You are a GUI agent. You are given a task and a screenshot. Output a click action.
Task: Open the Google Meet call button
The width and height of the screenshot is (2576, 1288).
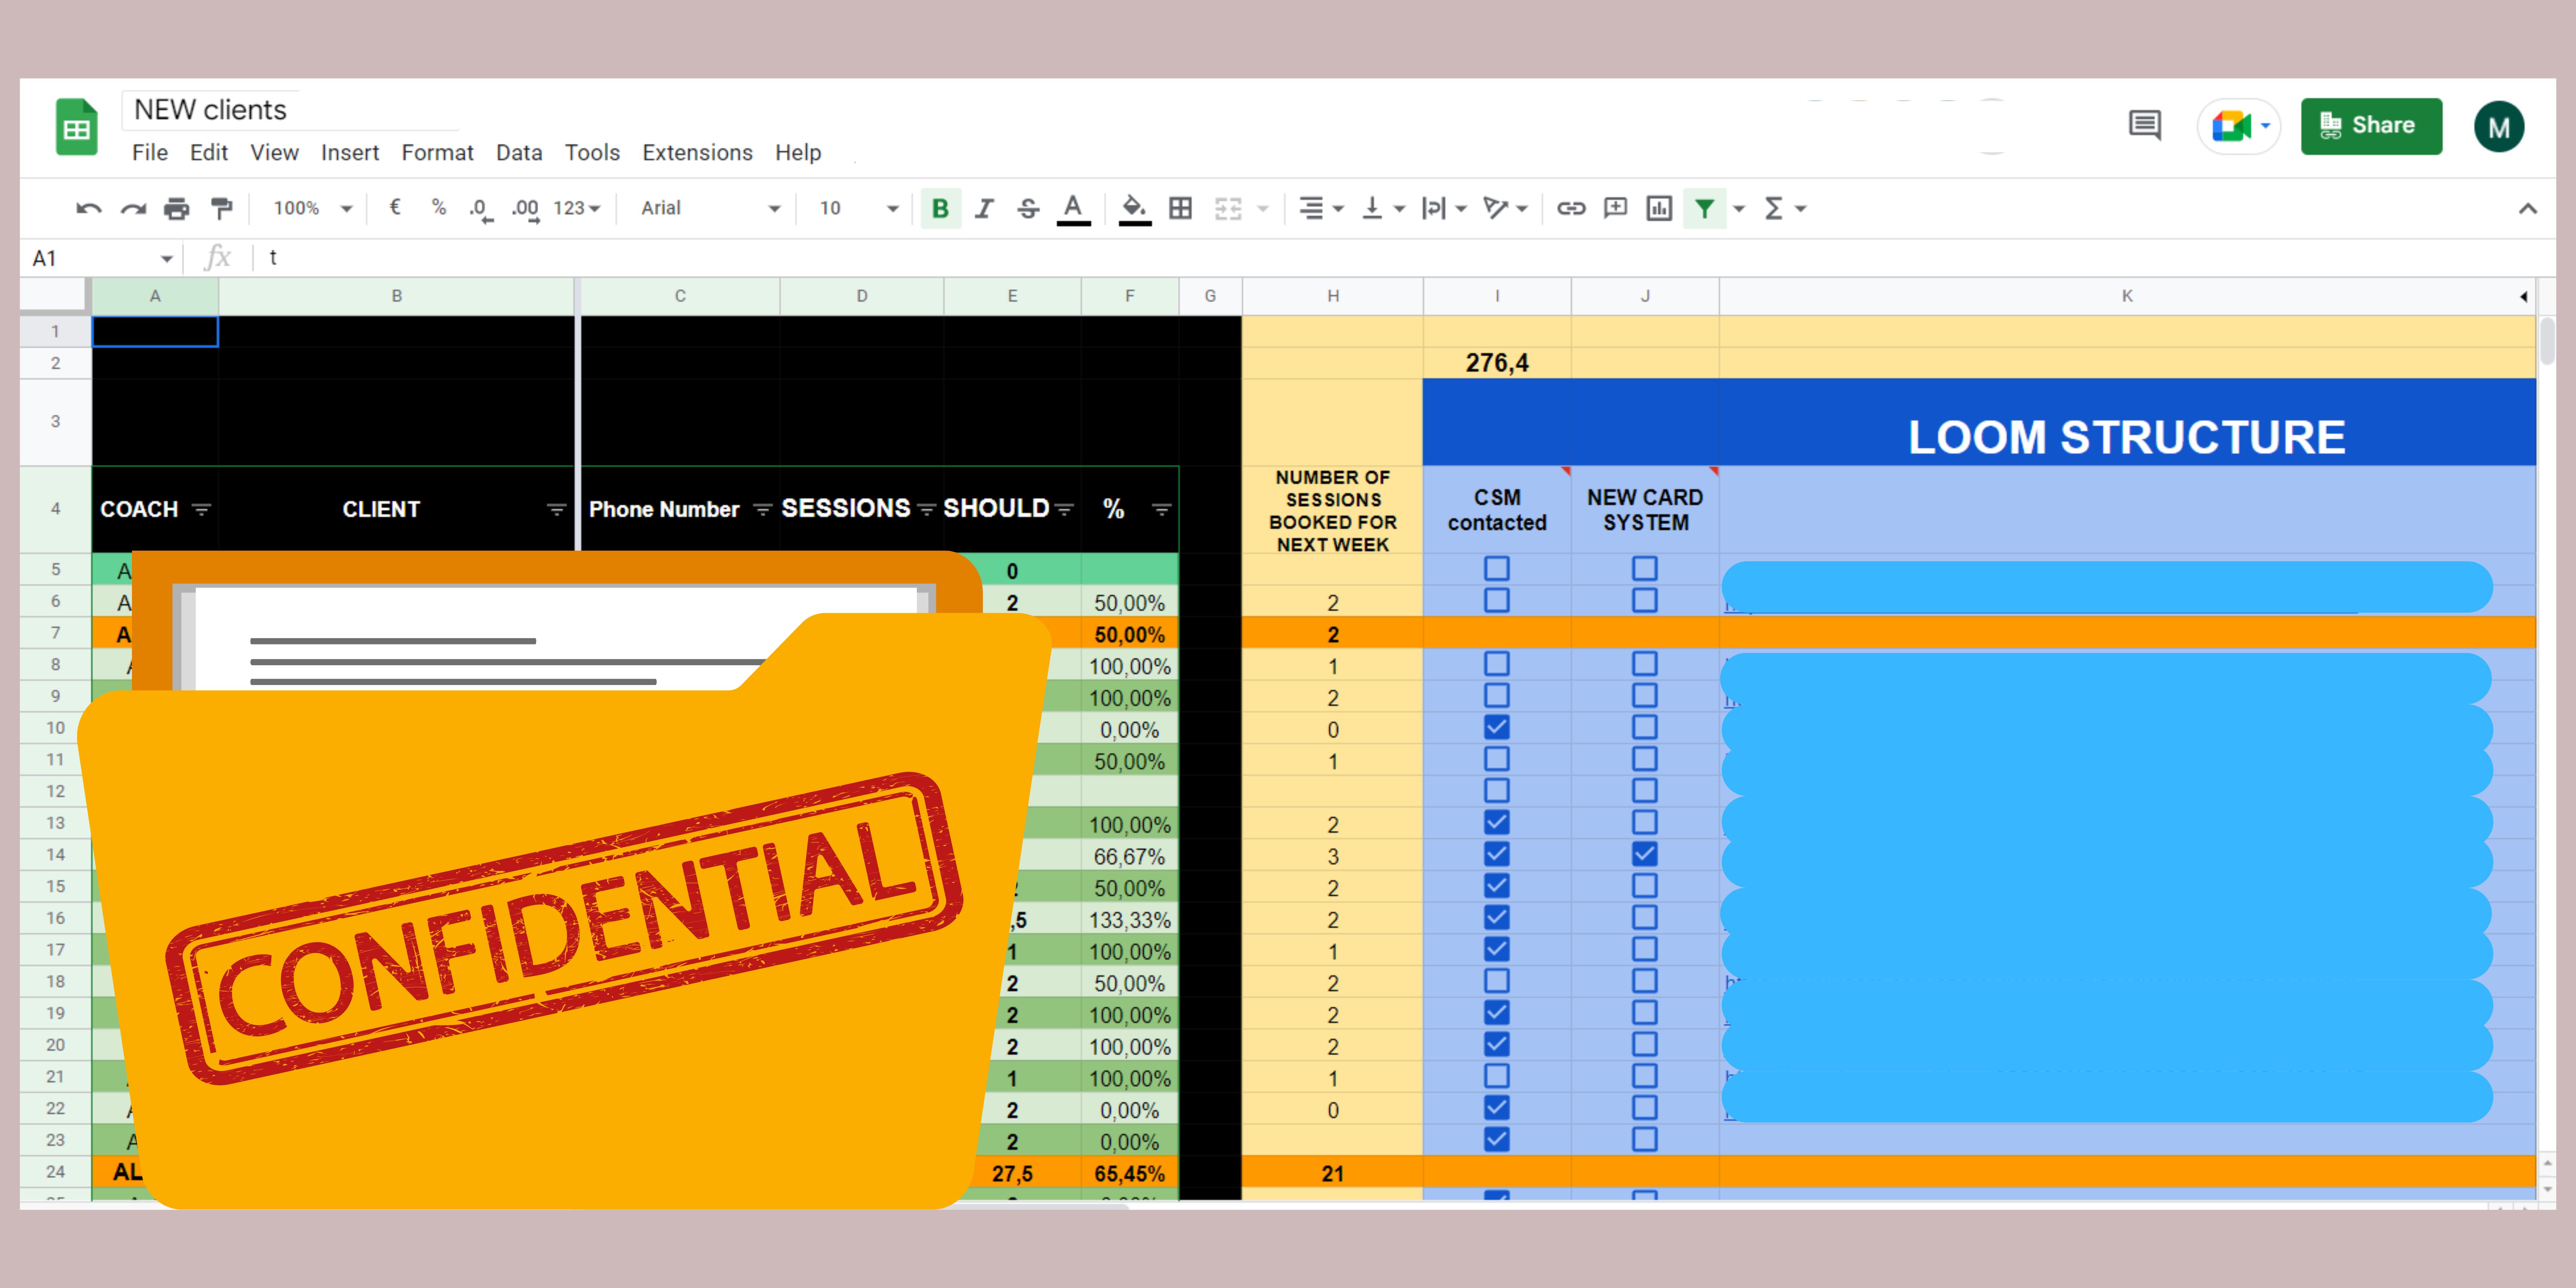pyautogui.click(x=2239, y=126)
